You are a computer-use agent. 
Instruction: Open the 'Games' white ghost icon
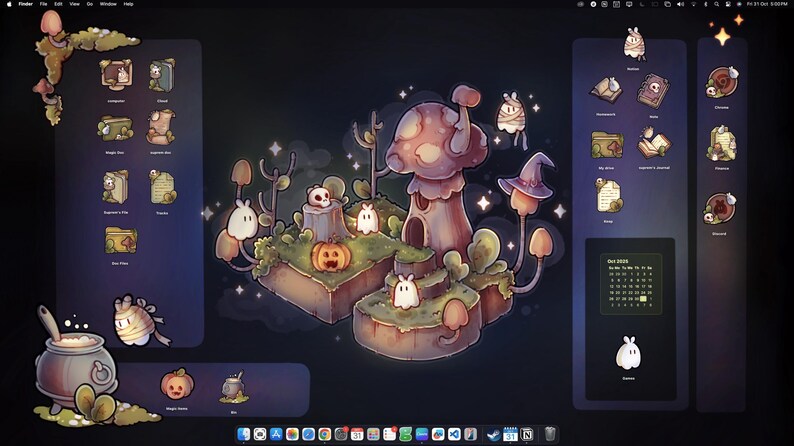628,353
